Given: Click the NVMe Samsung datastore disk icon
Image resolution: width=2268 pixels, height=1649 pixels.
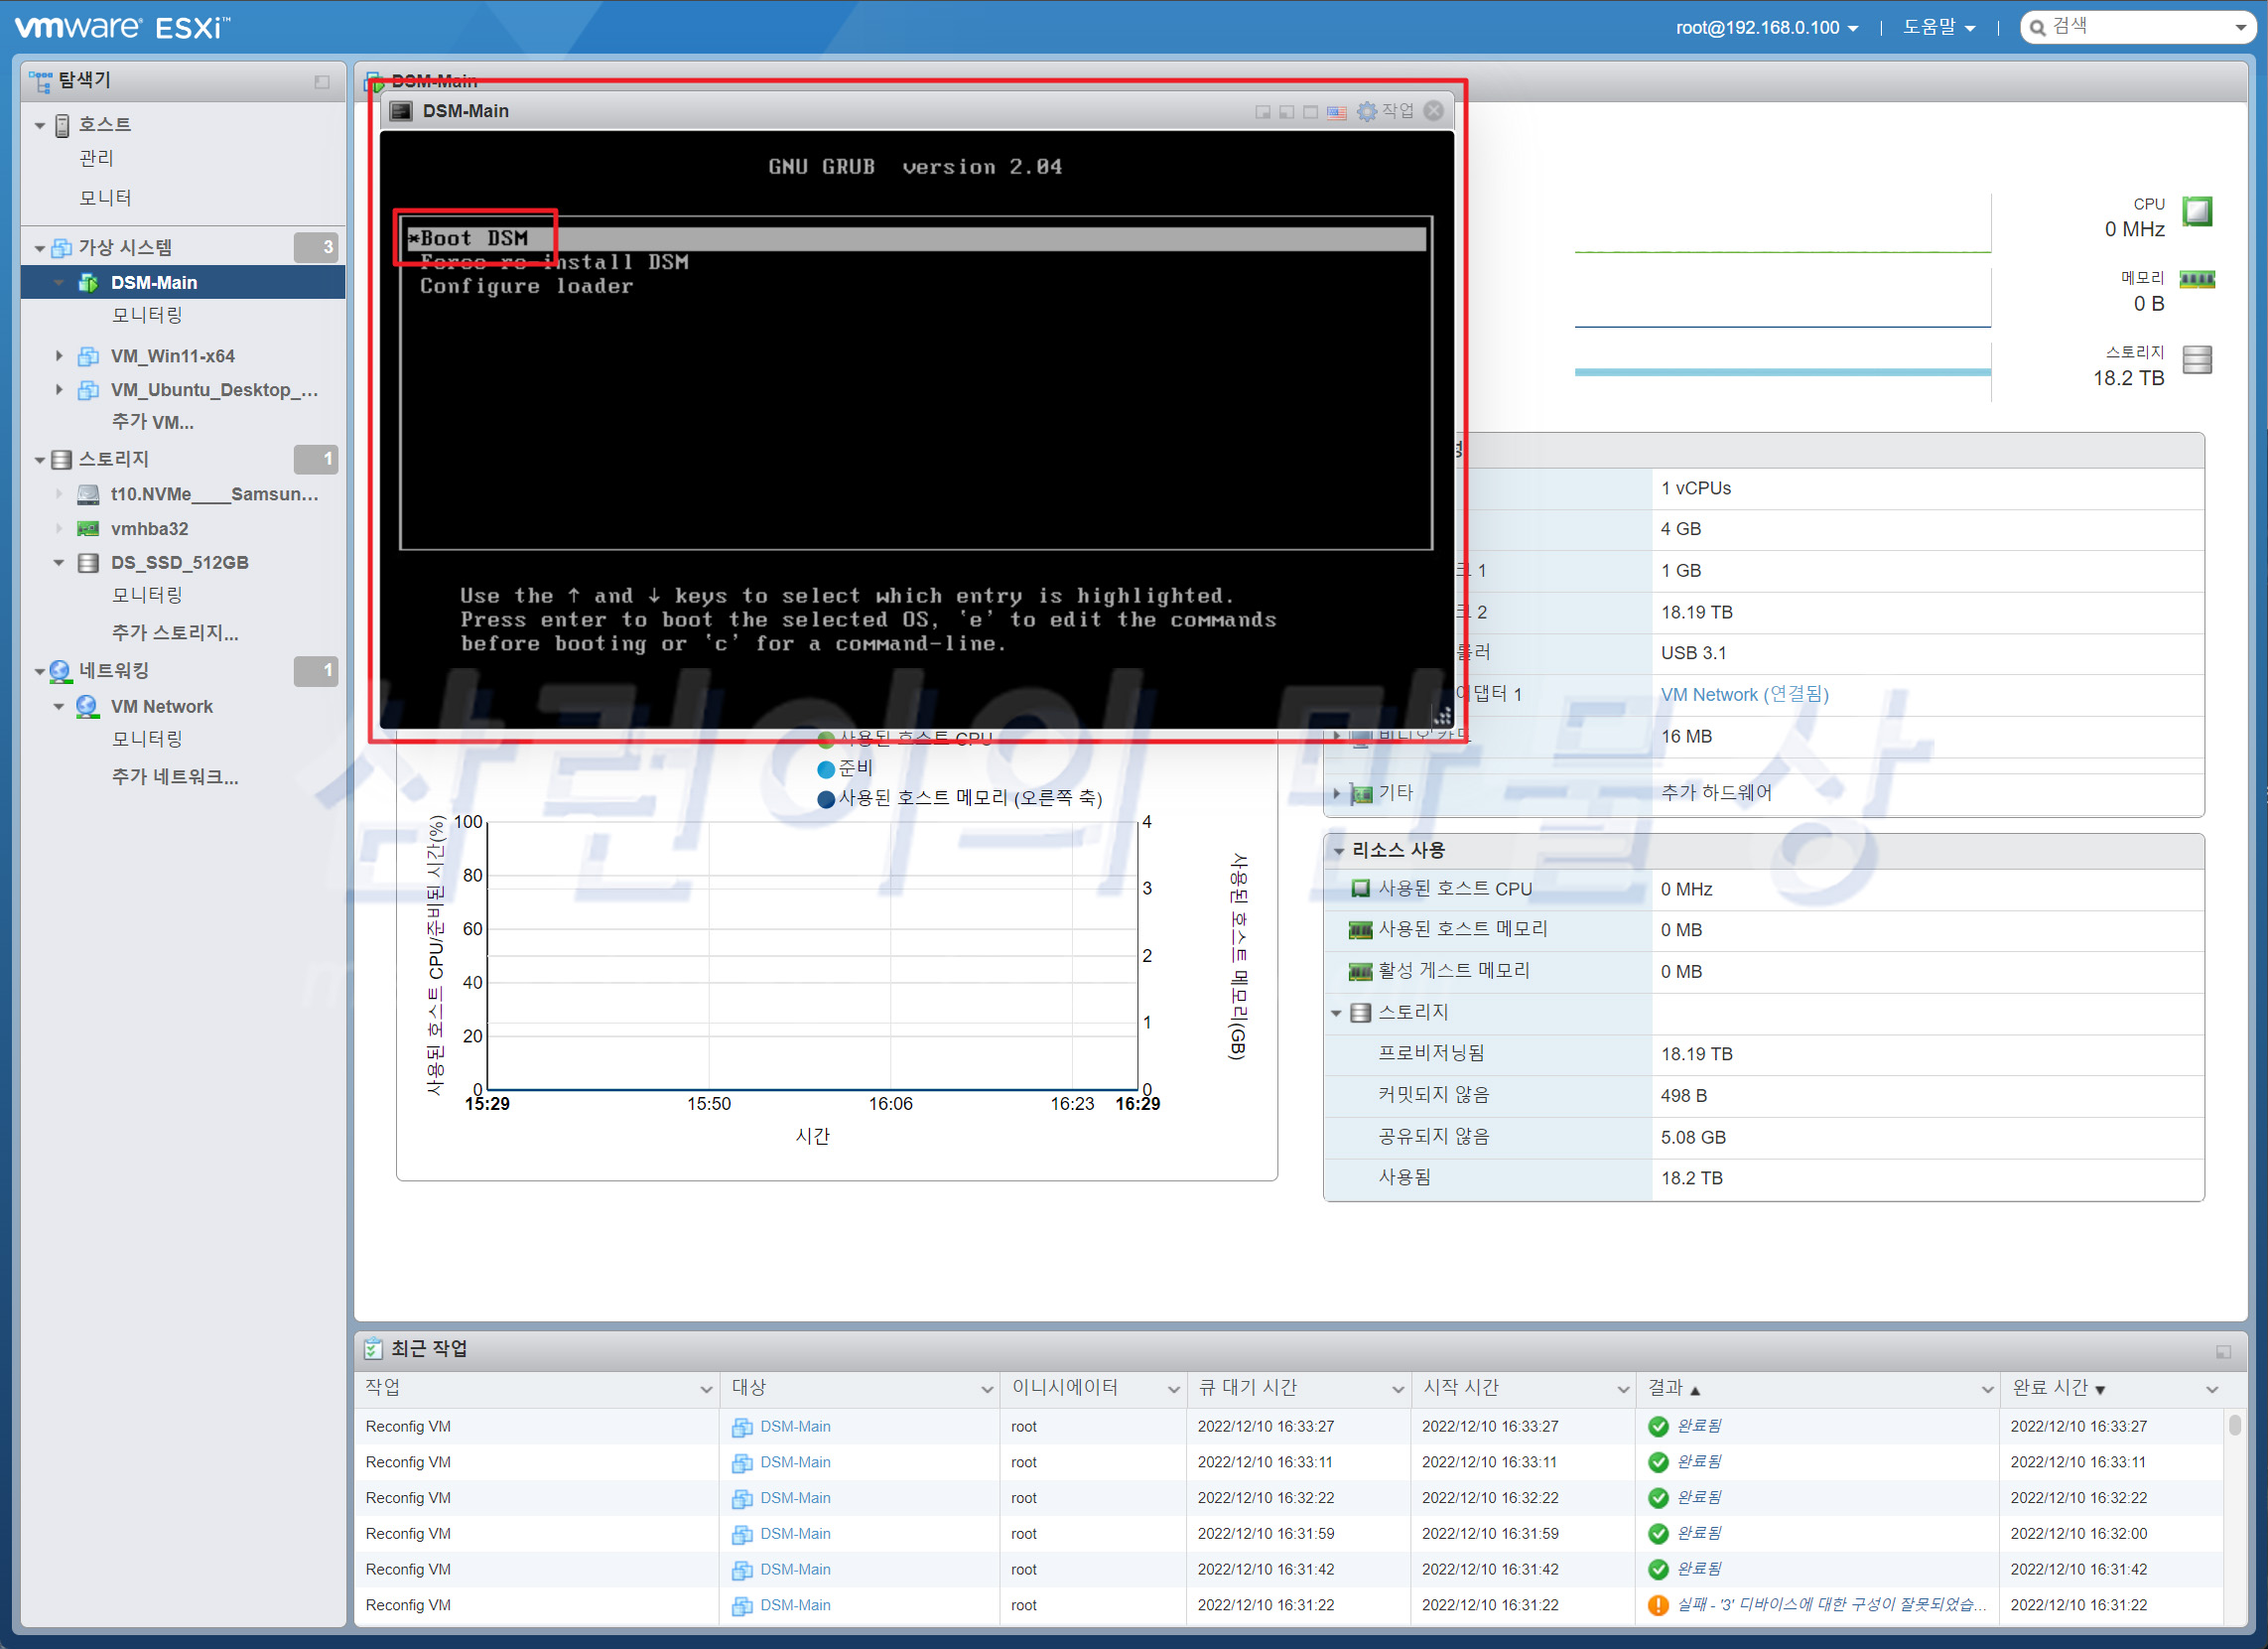Looking at the screenshot, I should (x=88, y=494).
